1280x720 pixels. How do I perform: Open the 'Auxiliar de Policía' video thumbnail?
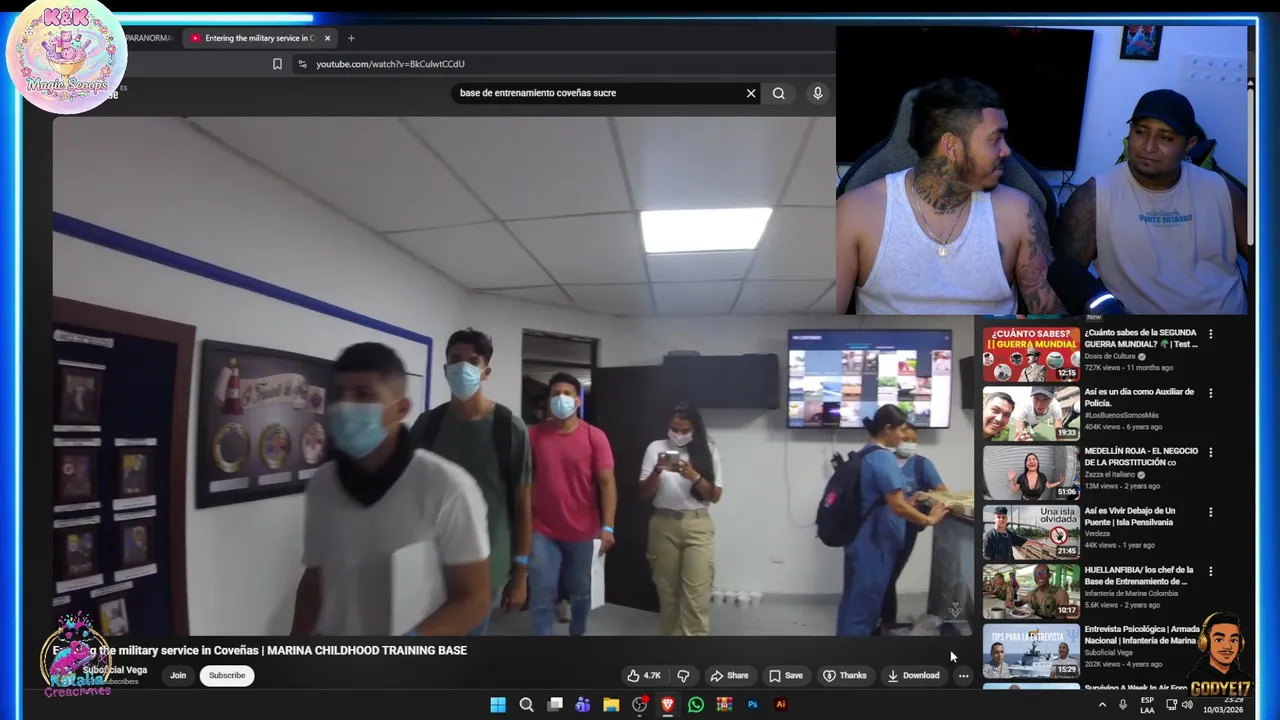[x=1031, y=413]
